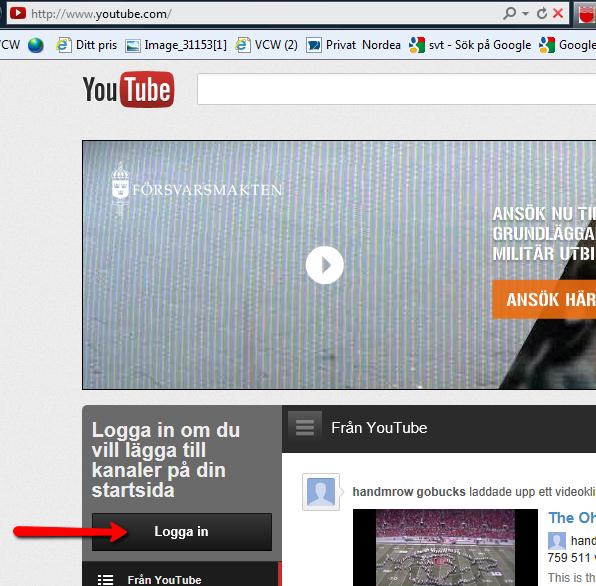Play the Försvarsmakten banner video

click(x=324, y=265)
